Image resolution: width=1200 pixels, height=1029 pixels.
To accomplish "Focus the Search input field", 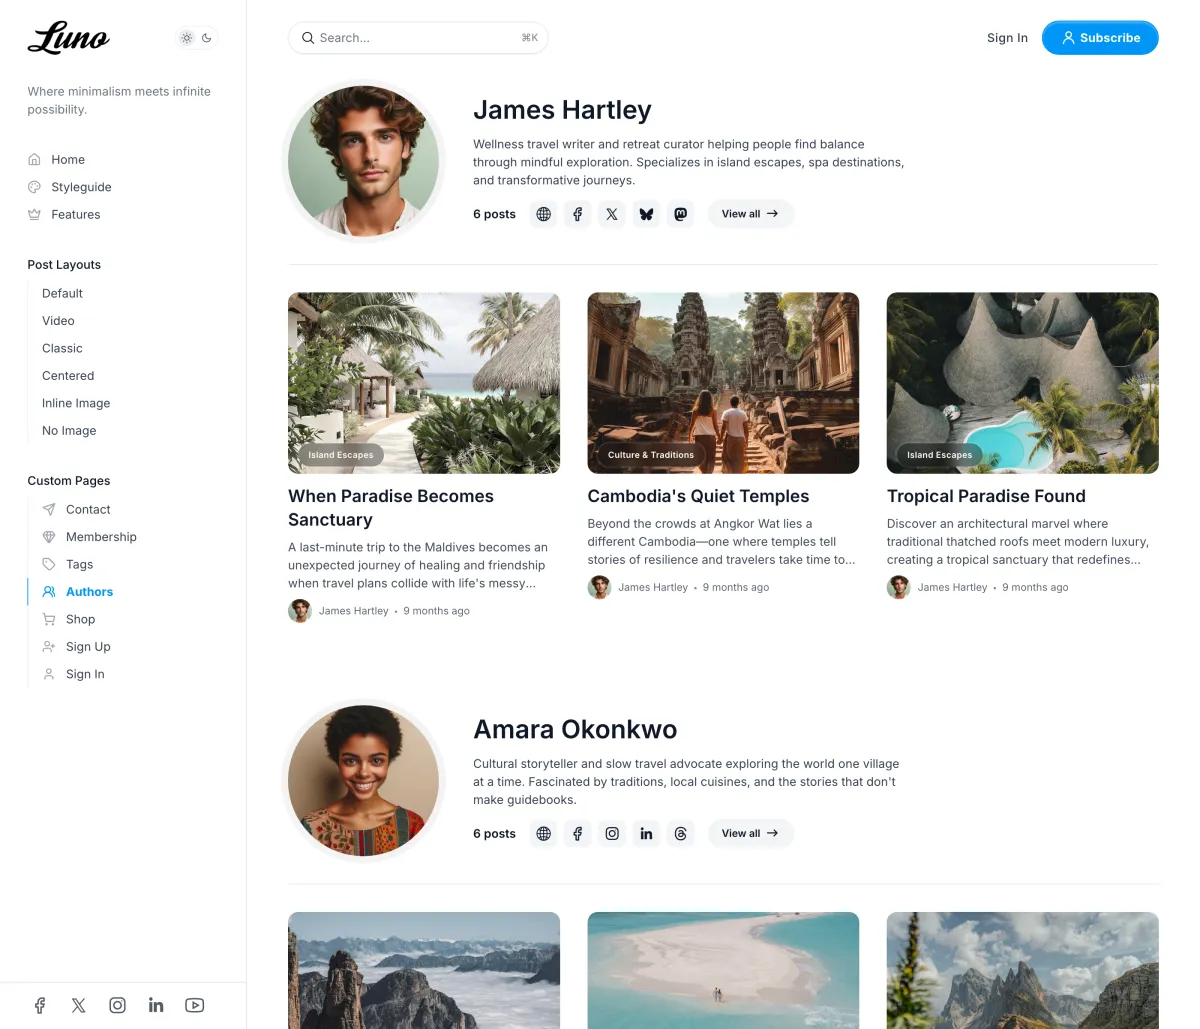I will click(418, 38).
